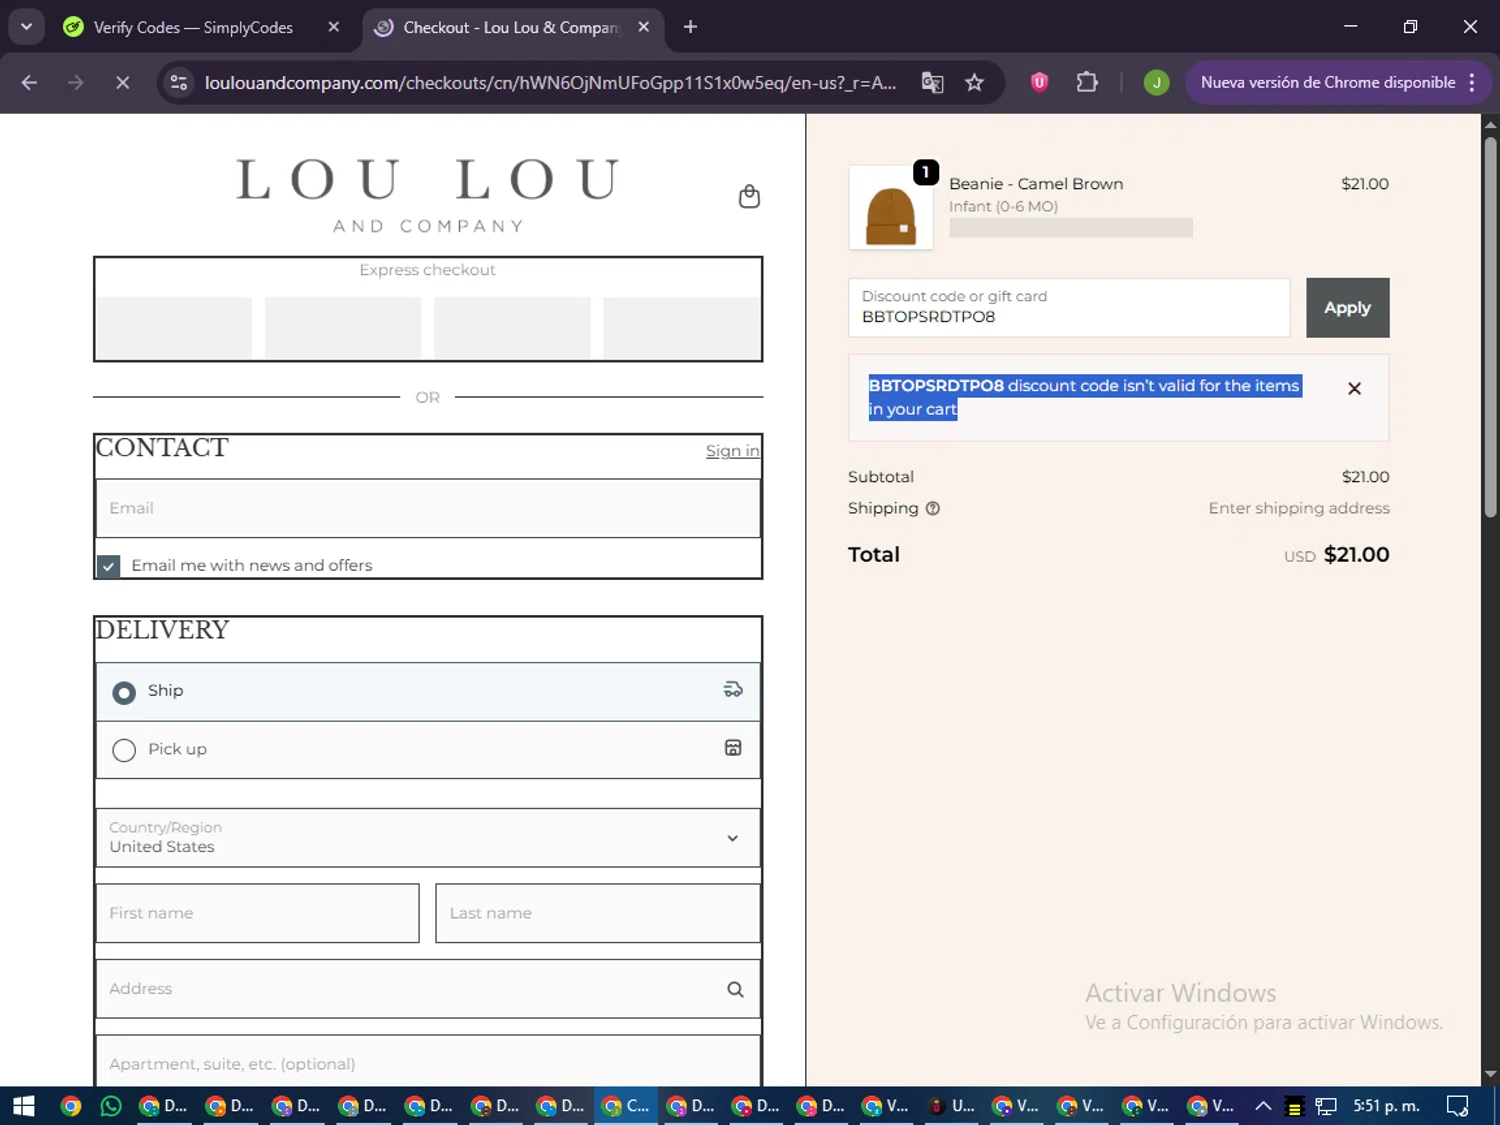Screen dimensions: 1500x1125
Task: Select the Ship delivery option
Action: coord(124,692)
